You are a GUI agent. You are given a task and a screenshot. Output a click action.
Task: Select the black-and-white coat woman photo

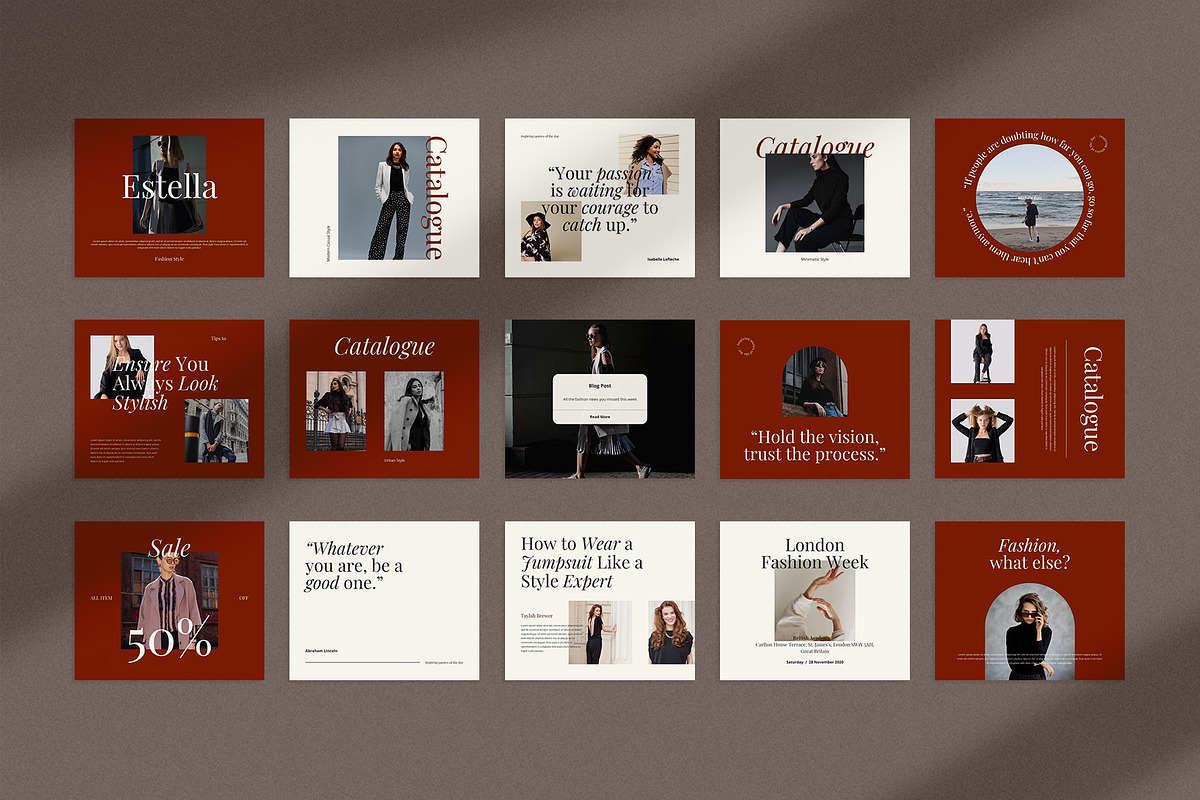click(x=413, y=411)
